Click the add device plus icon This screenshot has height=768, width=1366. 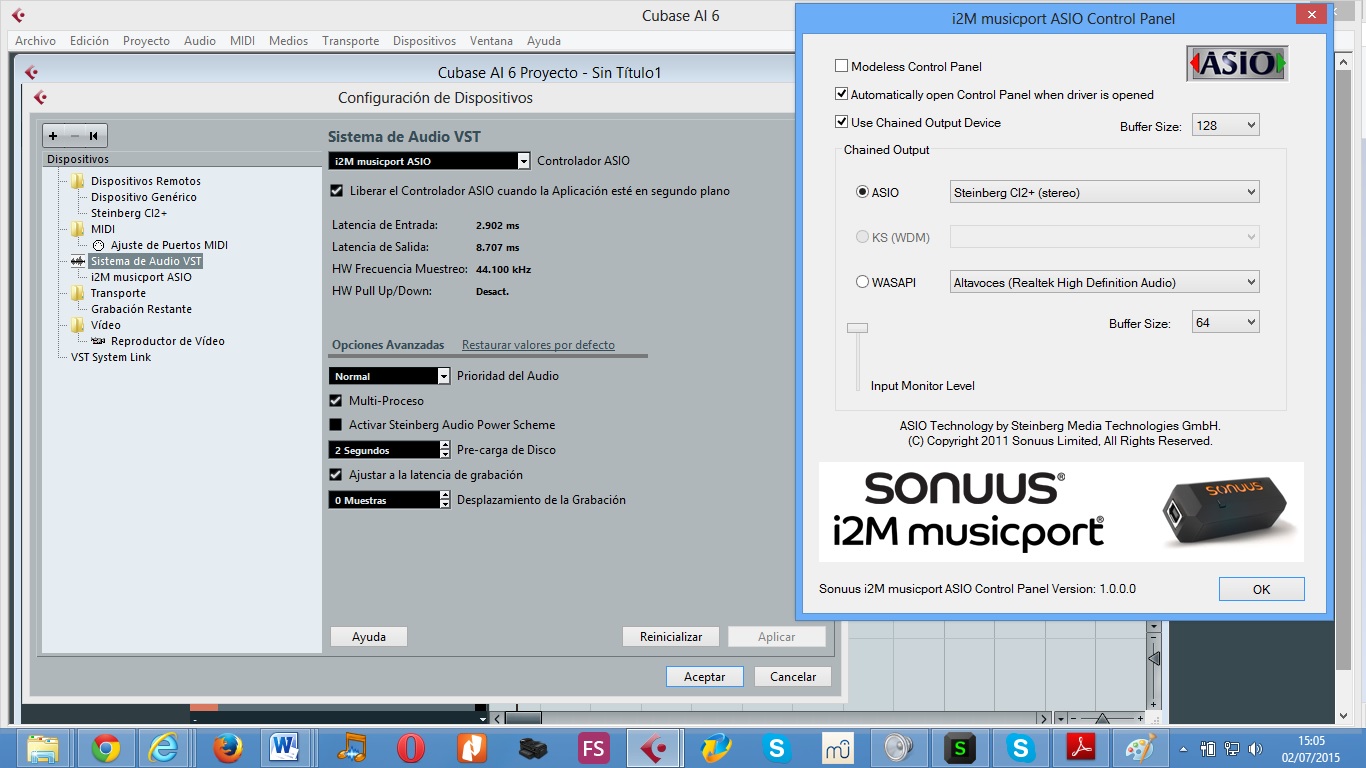tap(53, 136)
